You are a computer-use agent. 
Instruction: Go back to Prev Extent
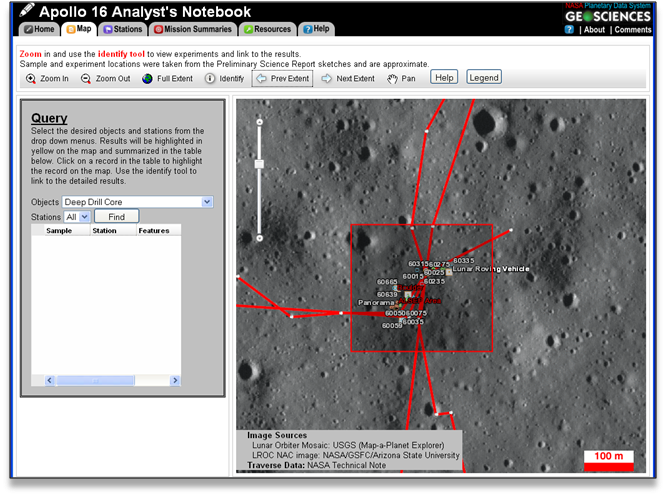[282, 78]
